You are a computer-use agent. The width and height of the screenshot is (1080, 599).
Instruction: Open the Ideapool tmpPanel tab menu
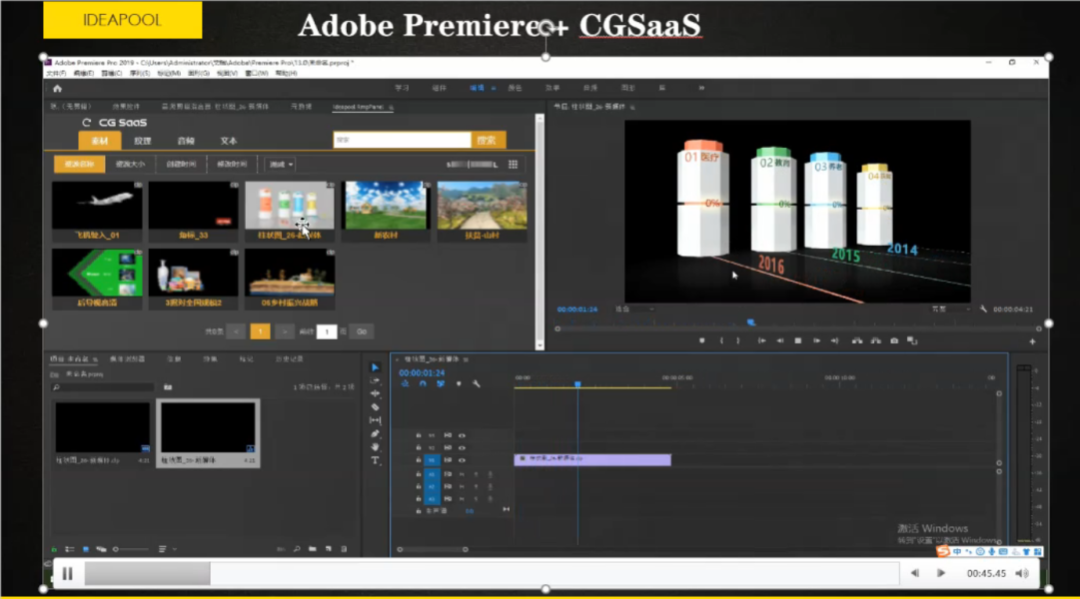point(391,107)
